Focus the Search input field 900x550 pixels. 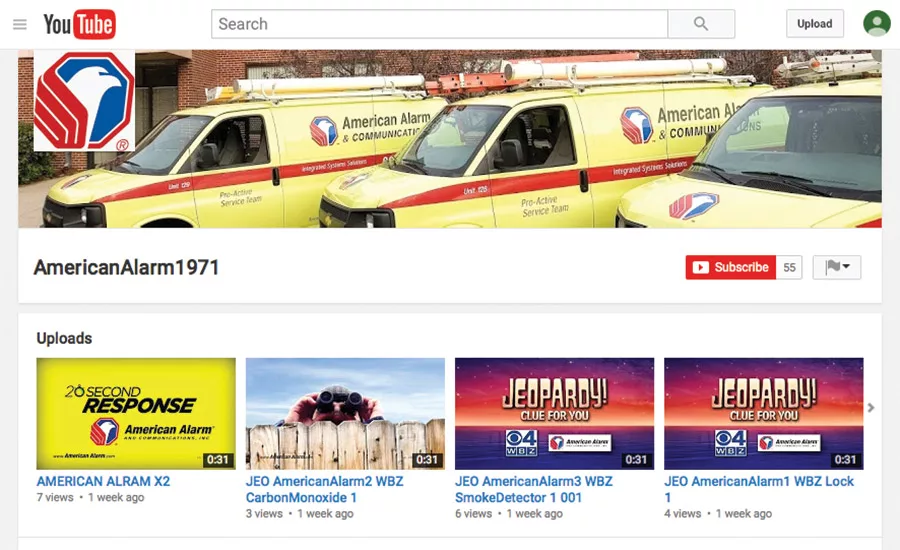[x=439, y=24]
